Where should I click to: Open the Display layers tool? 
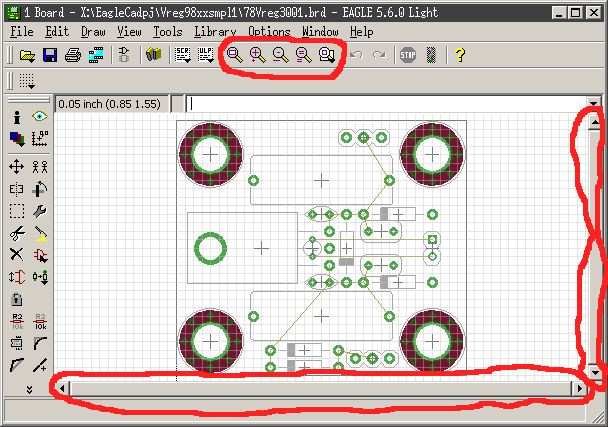pyautogui.click(x=17, y=139)
